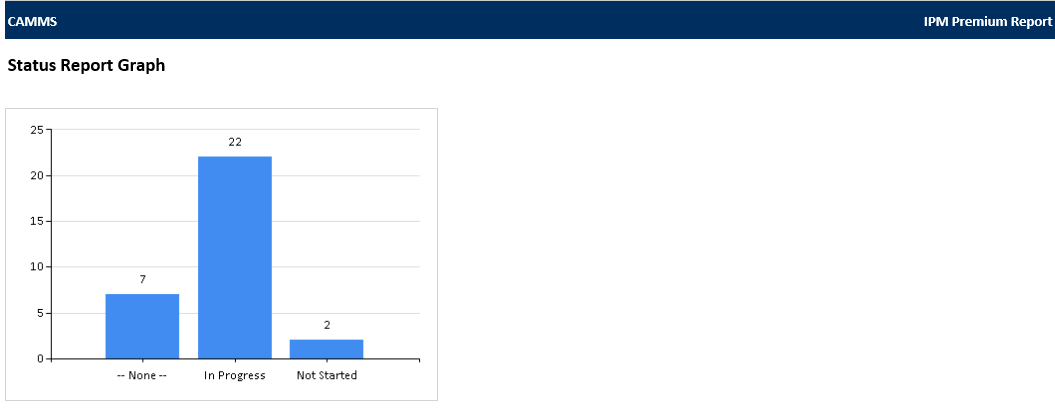
Task: Click the In Progress bar
Action: tap(235, 258)
